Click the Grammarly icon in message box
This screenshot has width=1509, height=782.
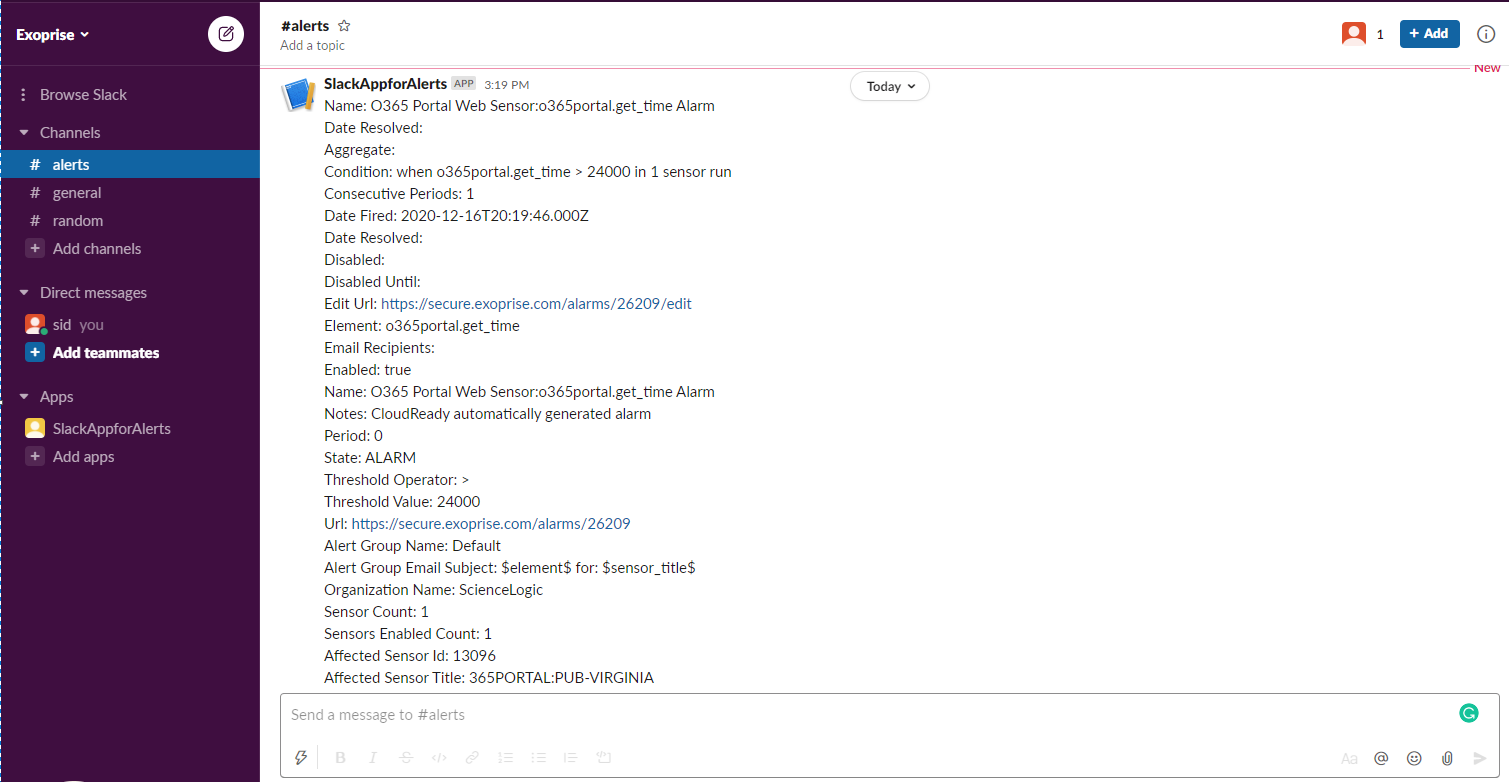tap(1468, 713)
